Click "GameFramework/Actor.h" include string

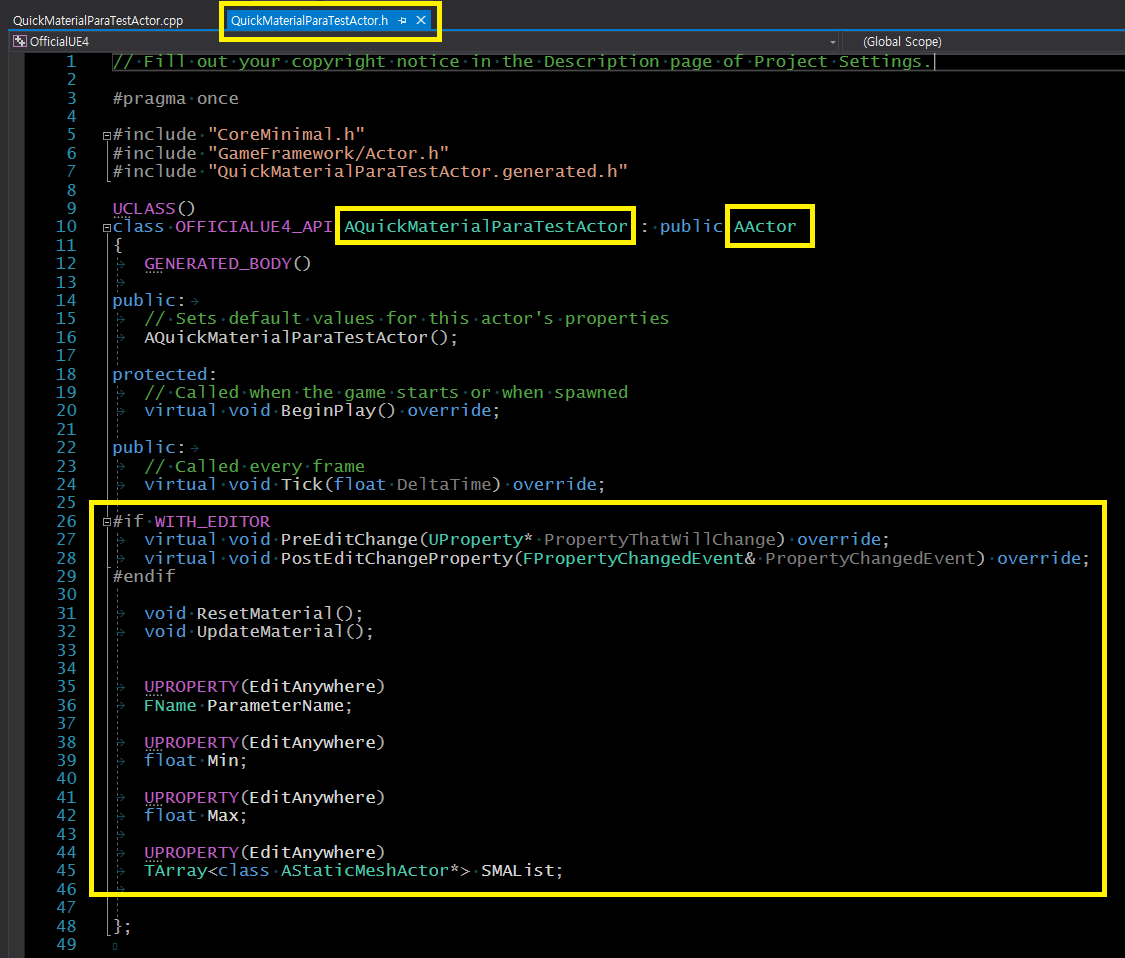pyautogui.click(x=329, y=153)
